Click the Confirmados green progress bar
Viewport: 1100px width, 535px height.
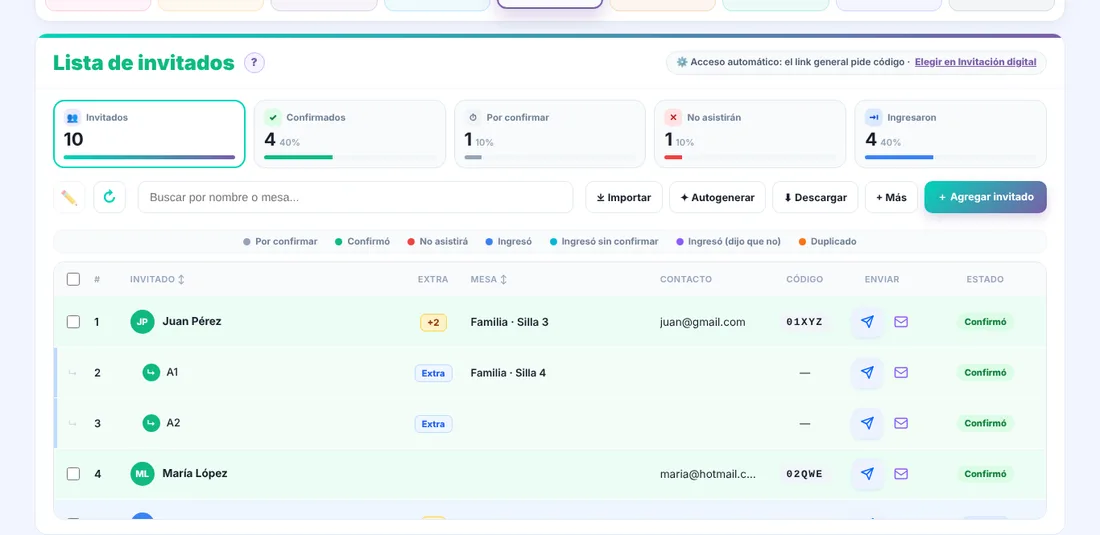pos(298,157)
